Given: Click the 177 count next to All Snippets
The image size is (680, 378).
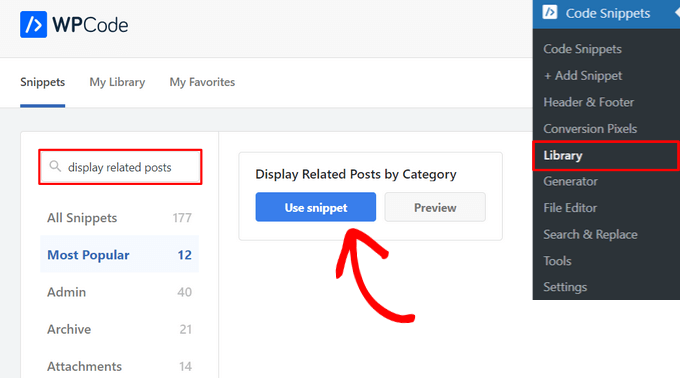Looking at the screenshot, I should [x=182, y=218].
